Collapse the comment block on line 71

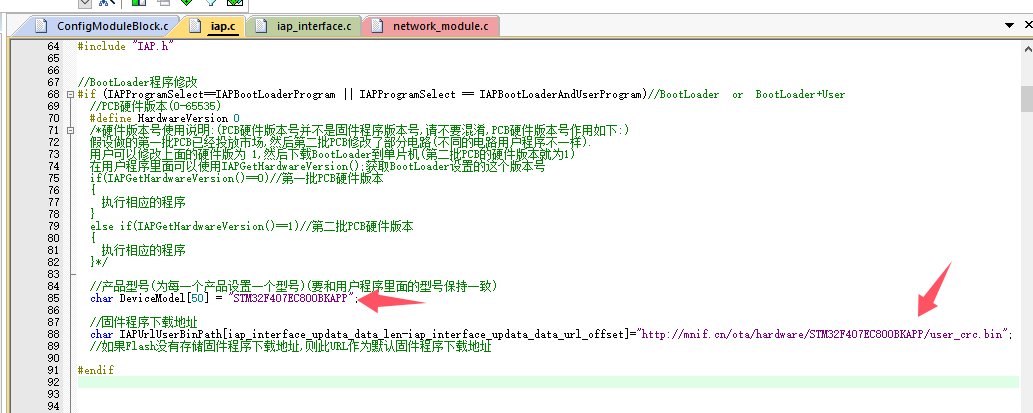point(70,130)
